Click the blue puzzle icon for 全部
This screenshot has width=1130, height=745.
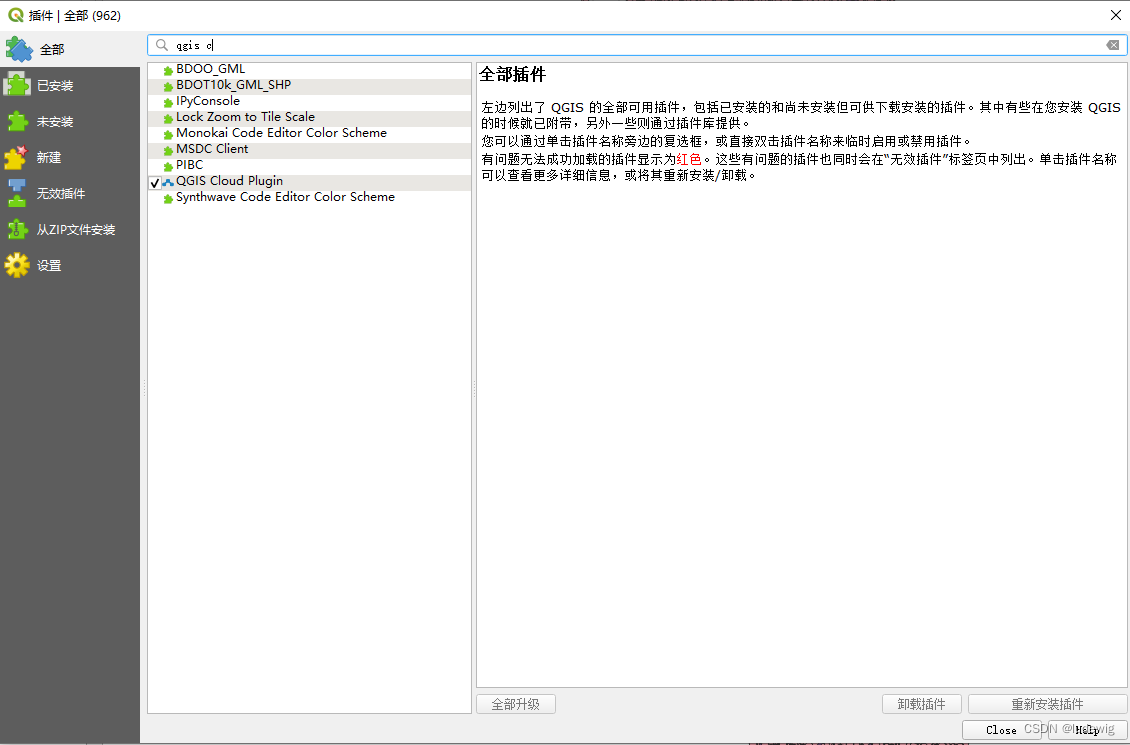tap(19, 49)
